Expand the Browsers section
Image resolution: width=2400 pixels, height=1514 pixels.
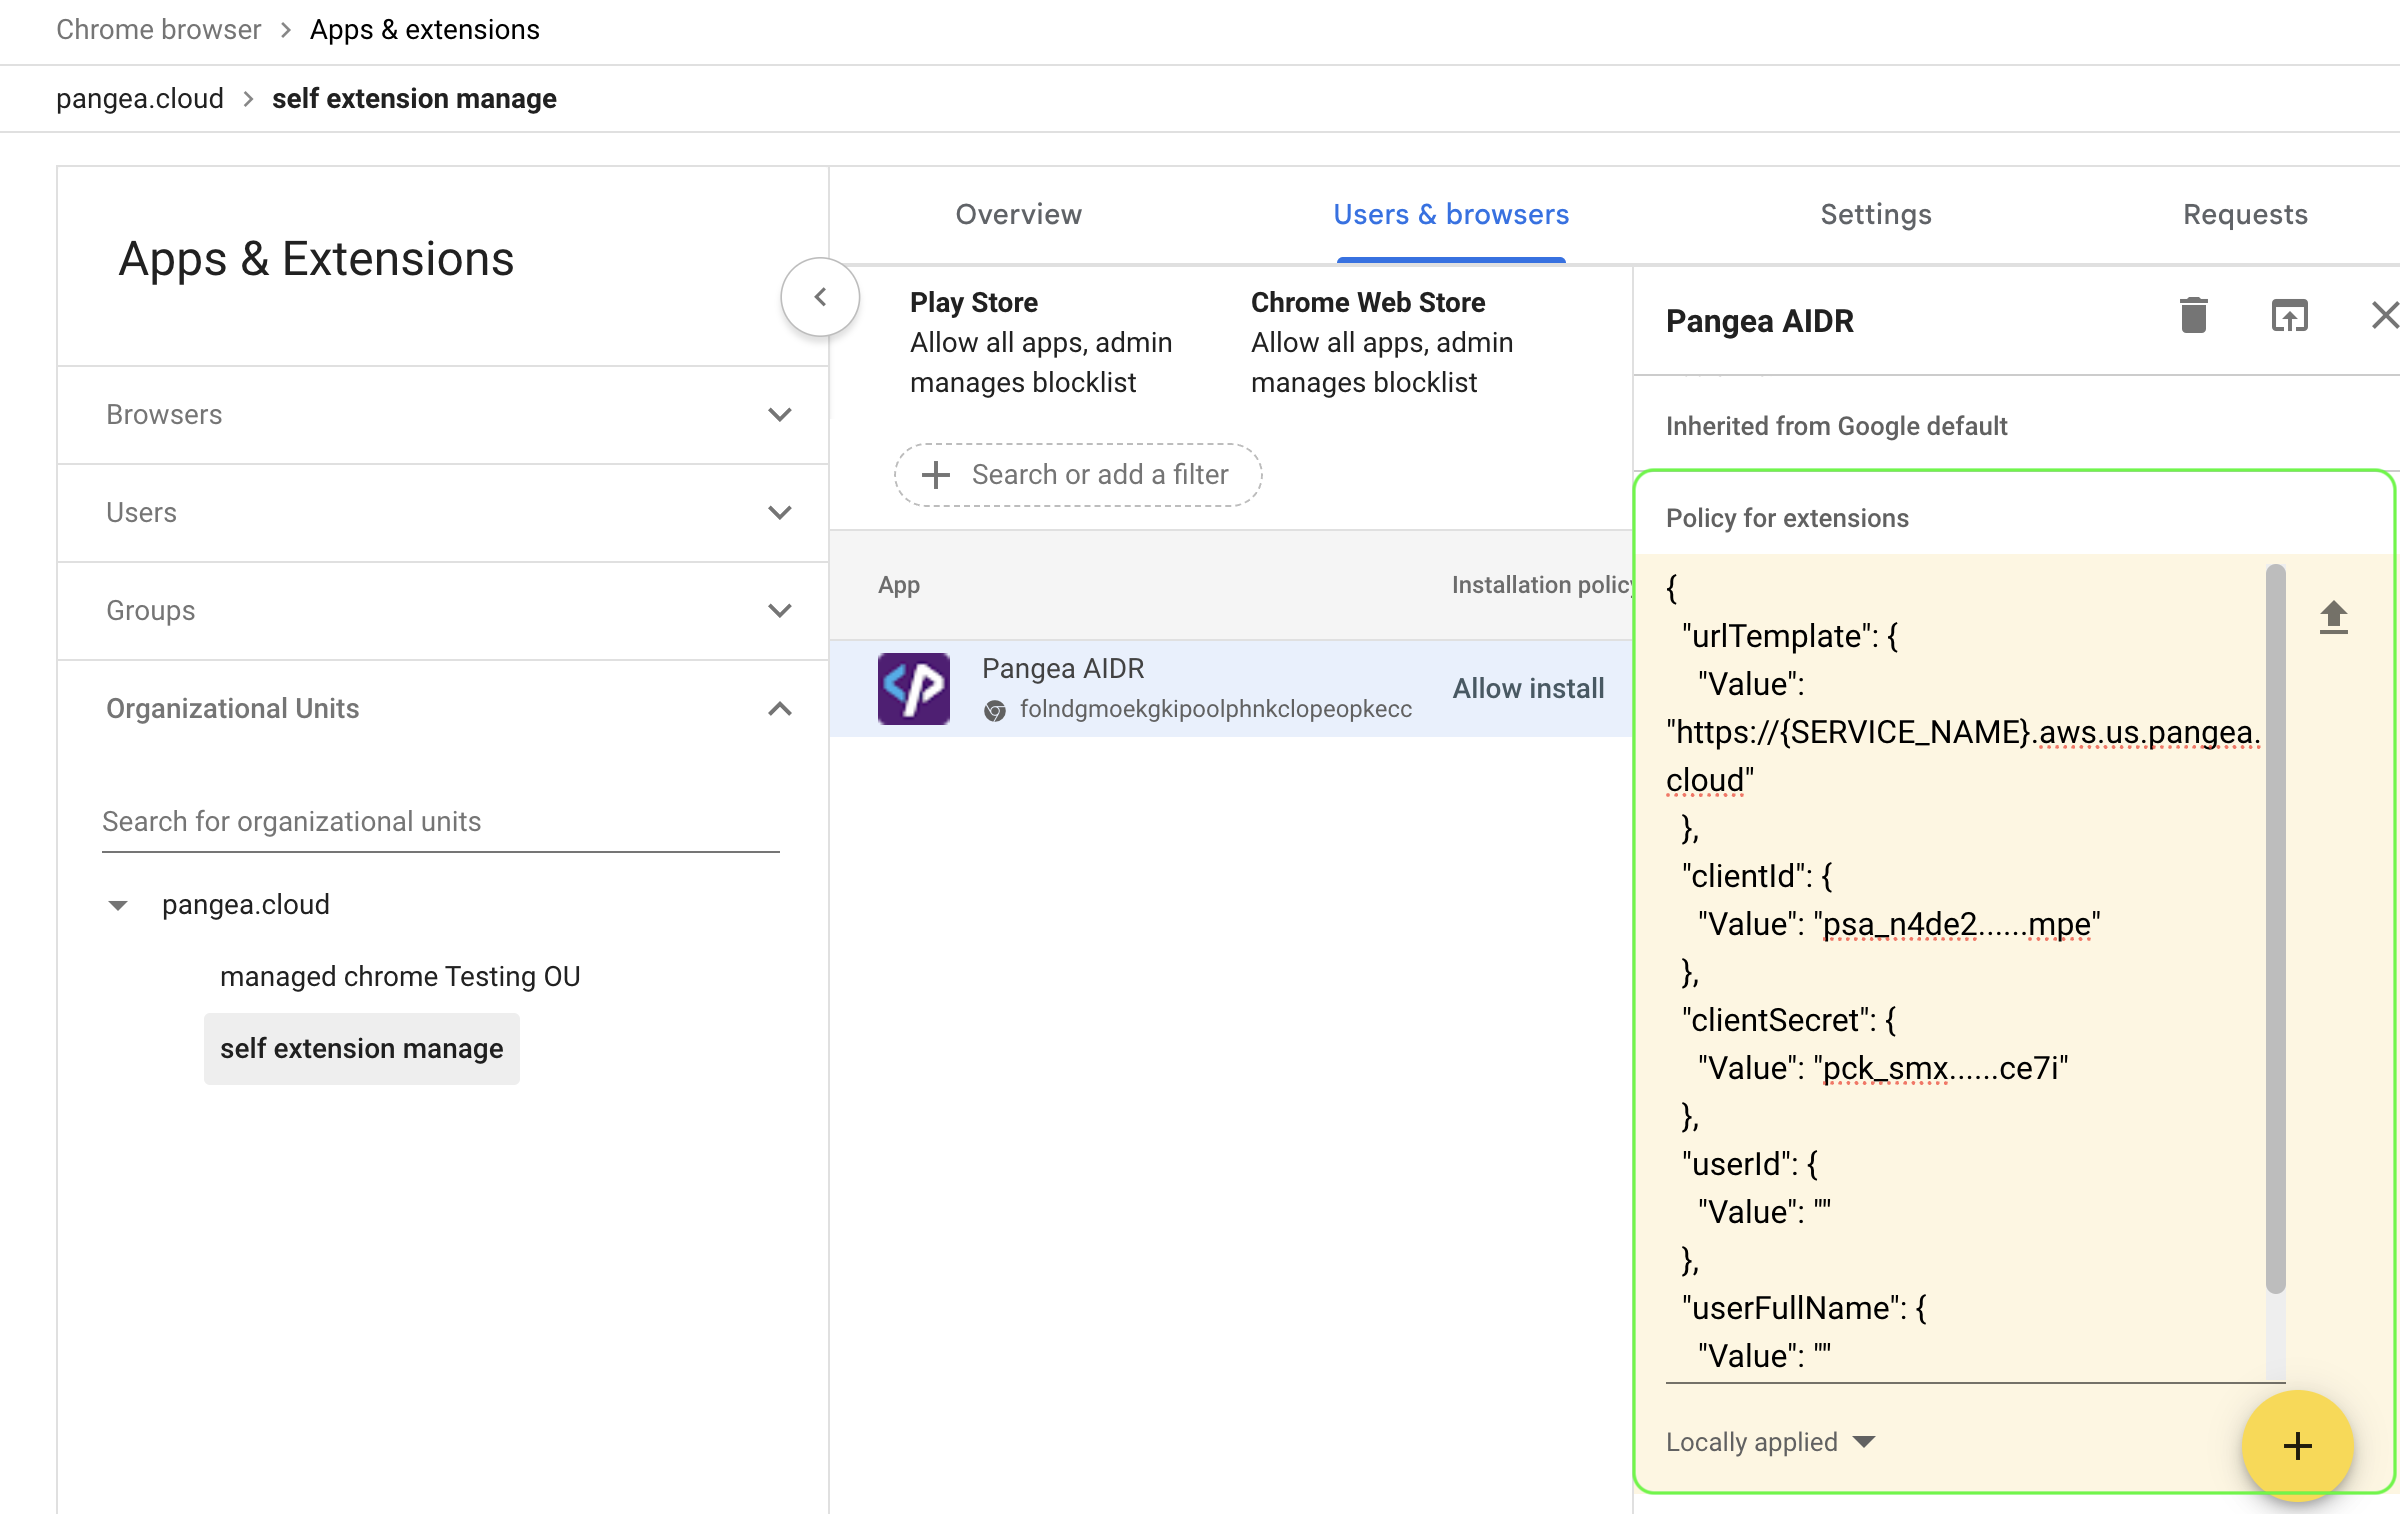click(443, 415)
